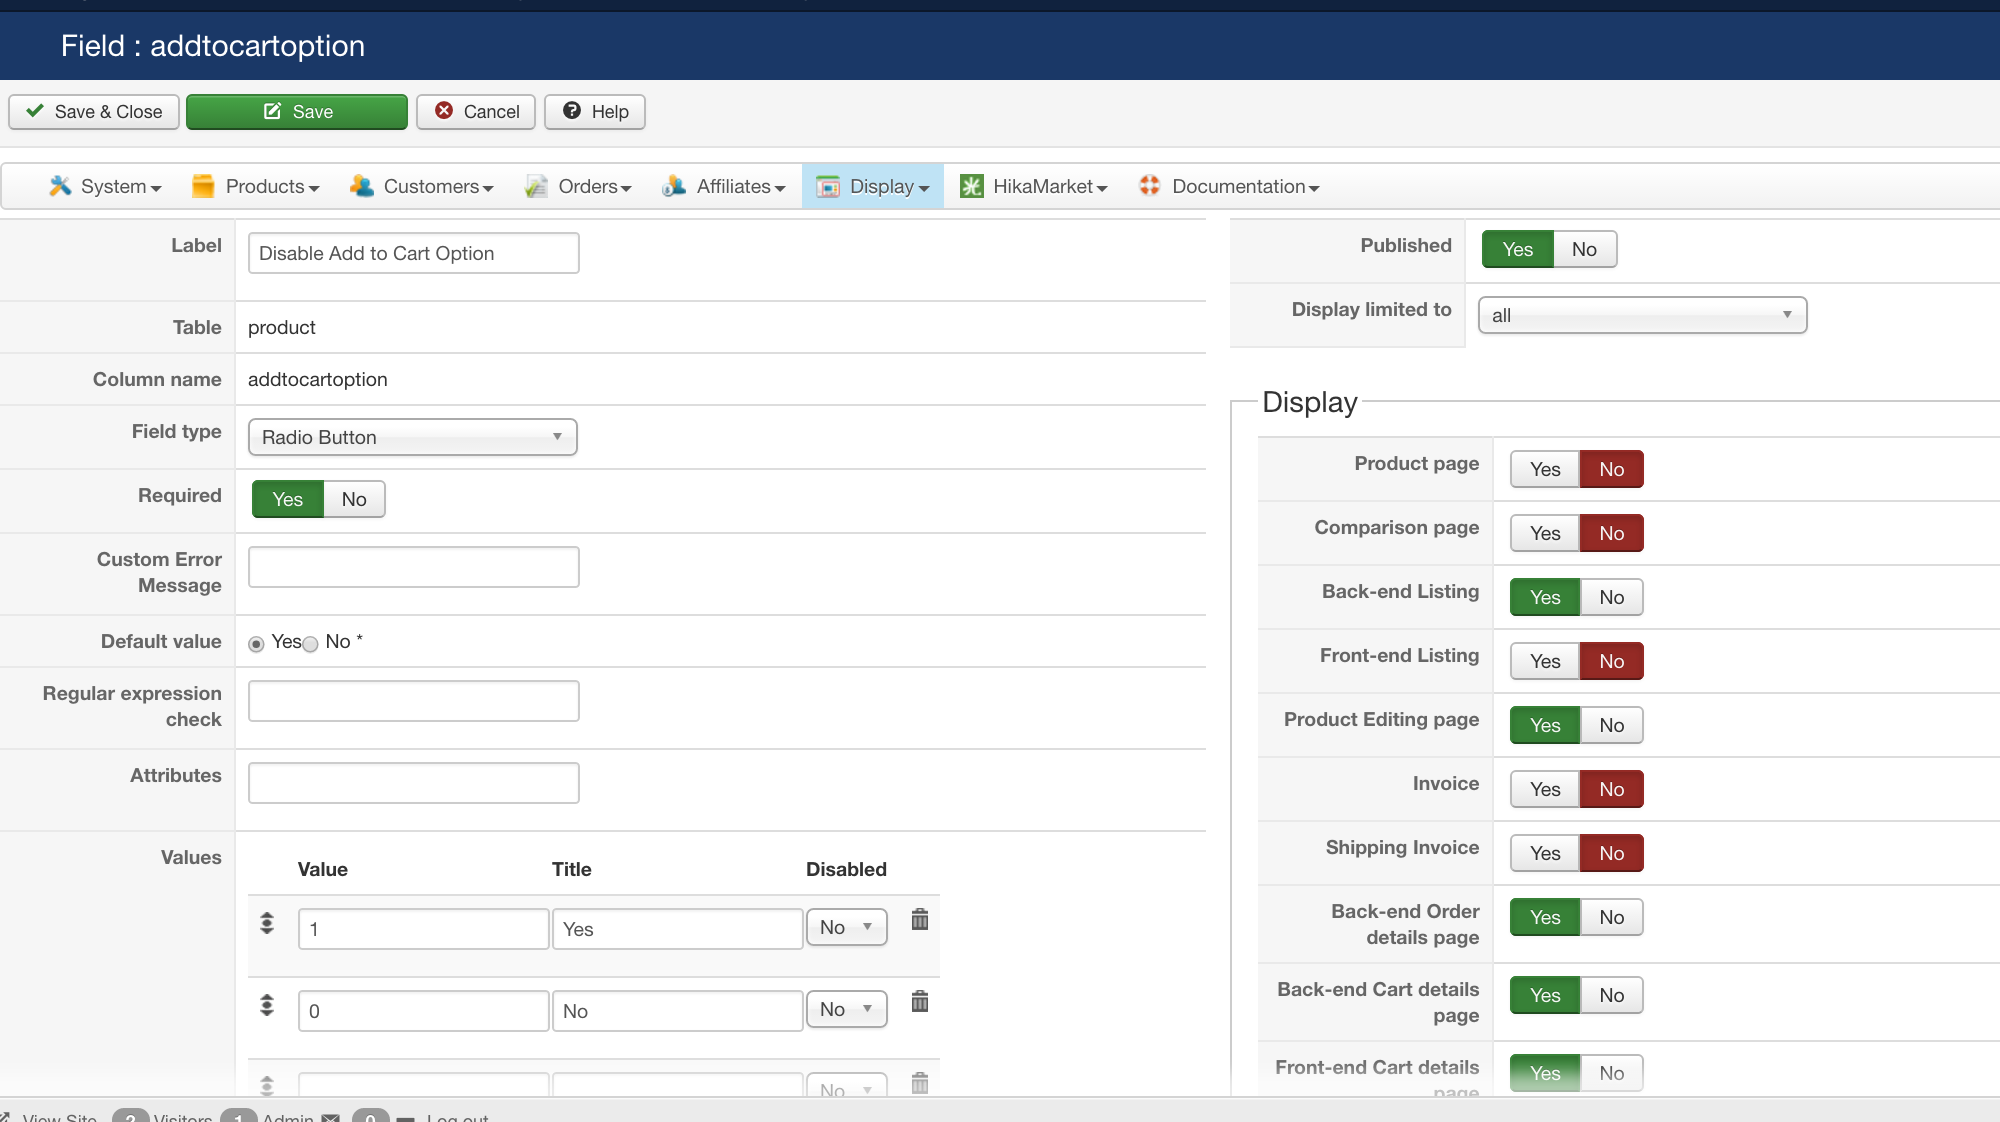
Task: Click the Orders menu document icon
Action: click(536, 186)
